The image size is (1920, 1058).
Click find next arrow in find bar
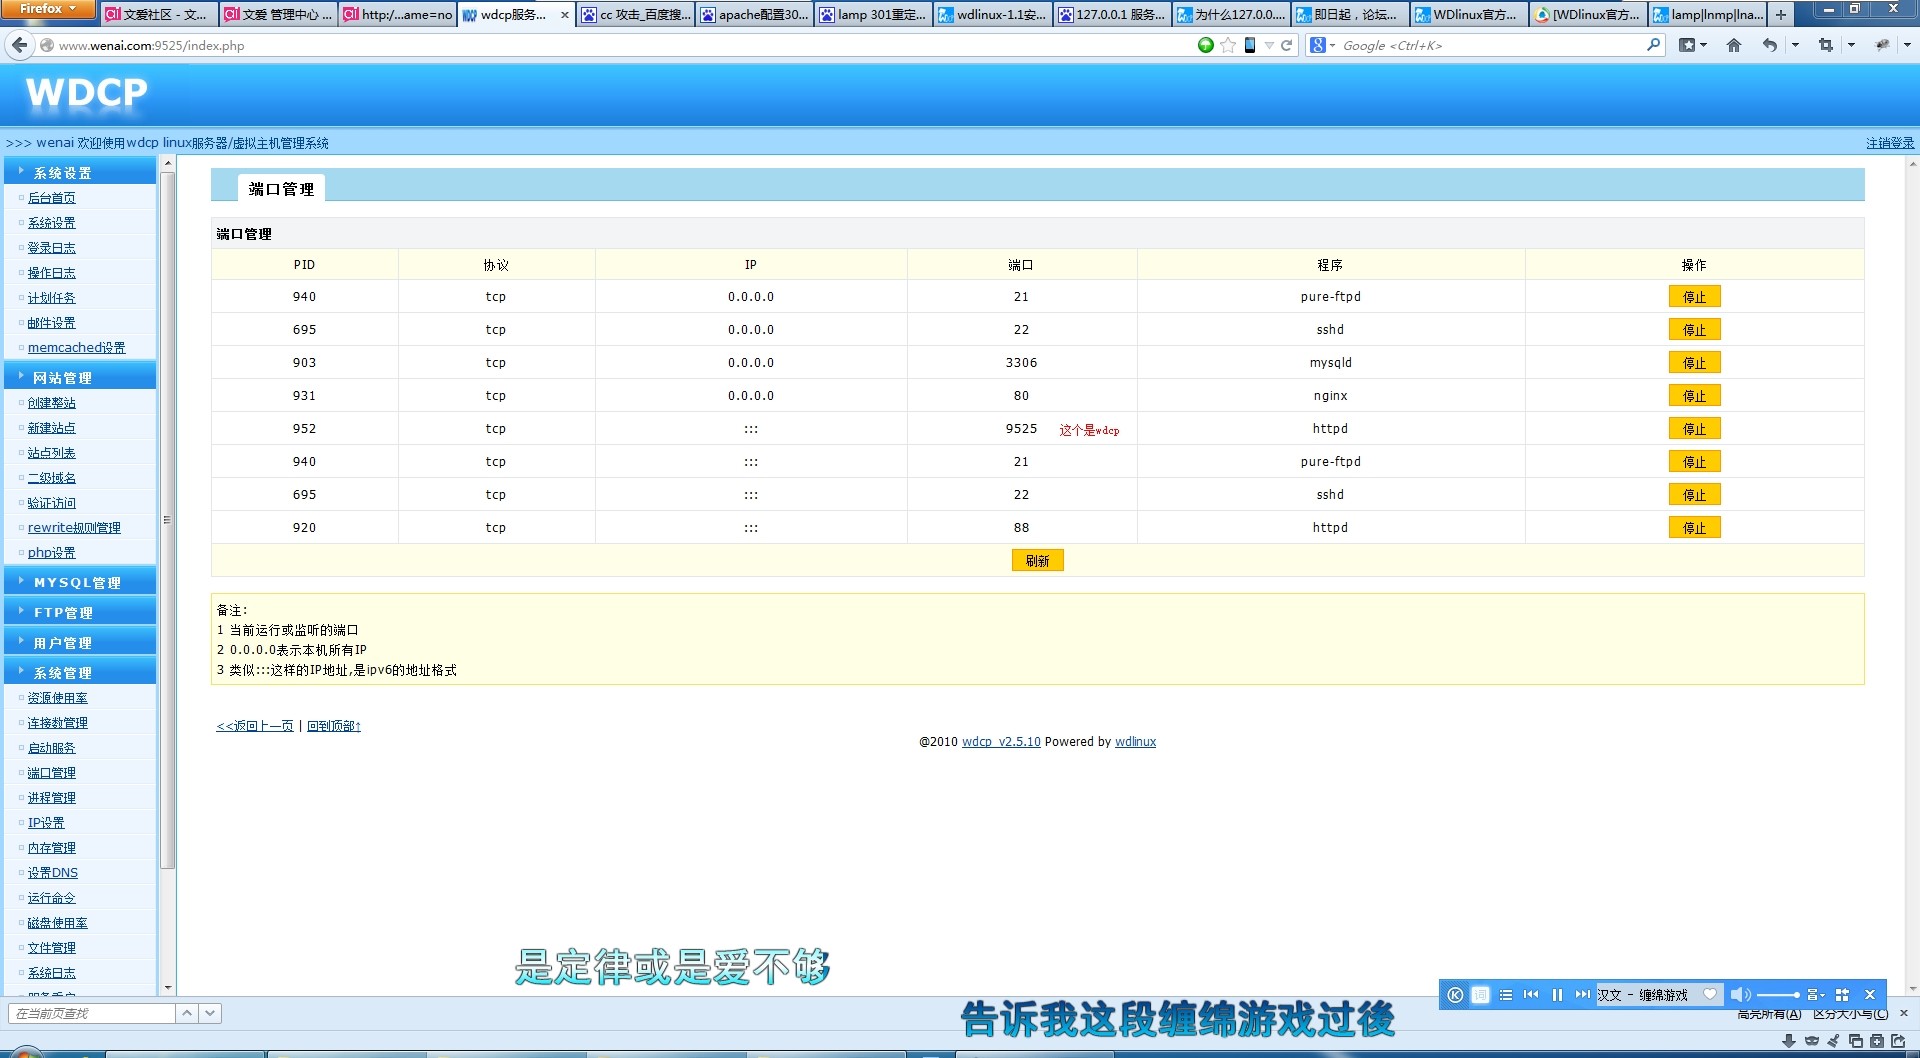[x=210, y=1013]
